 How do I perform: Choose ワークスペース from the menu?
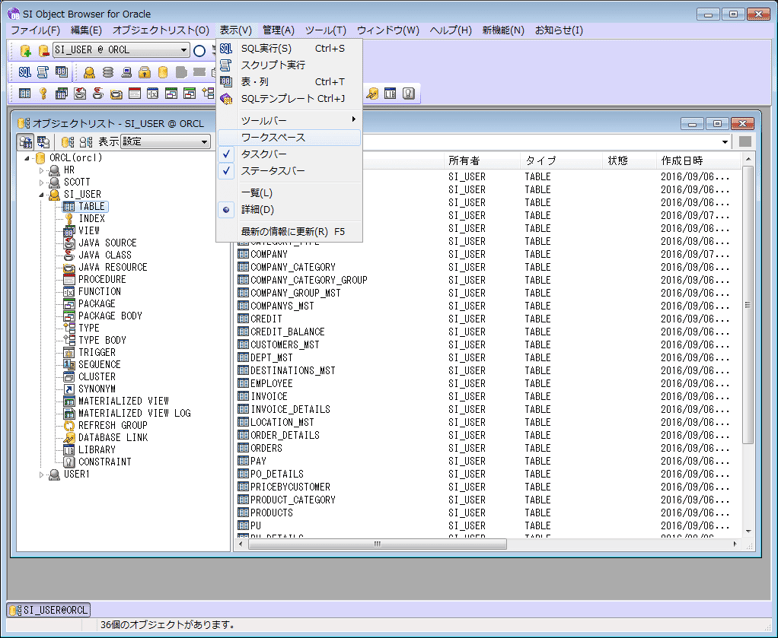tap(273, 137)
